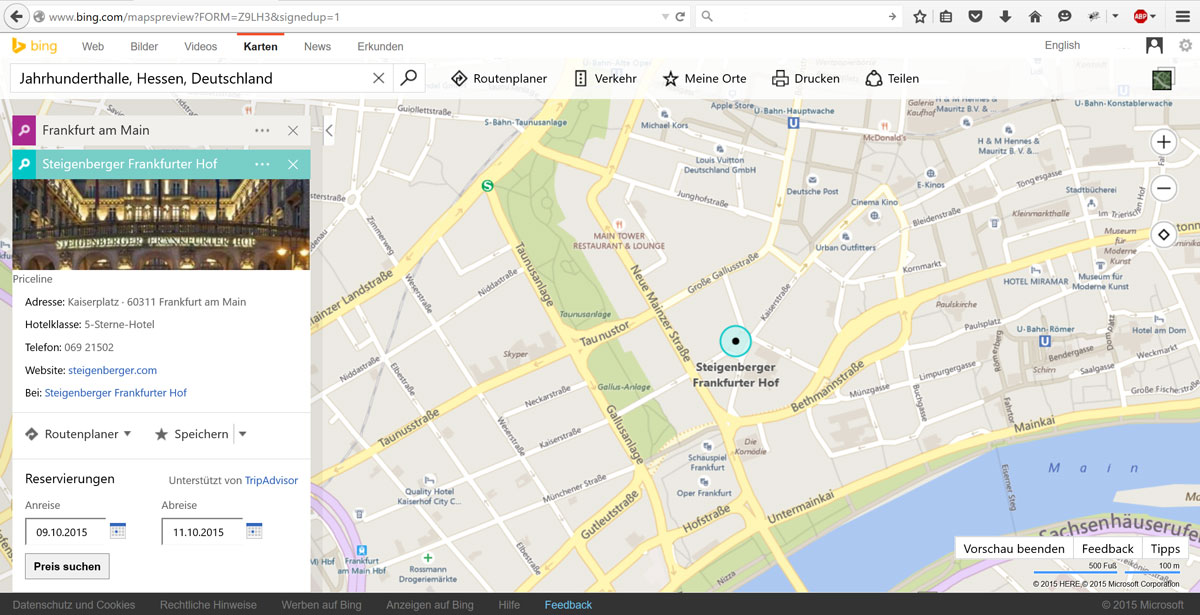1200x615 pixels.
Task: Switch to the Videos tab
Action: (201, 46)
